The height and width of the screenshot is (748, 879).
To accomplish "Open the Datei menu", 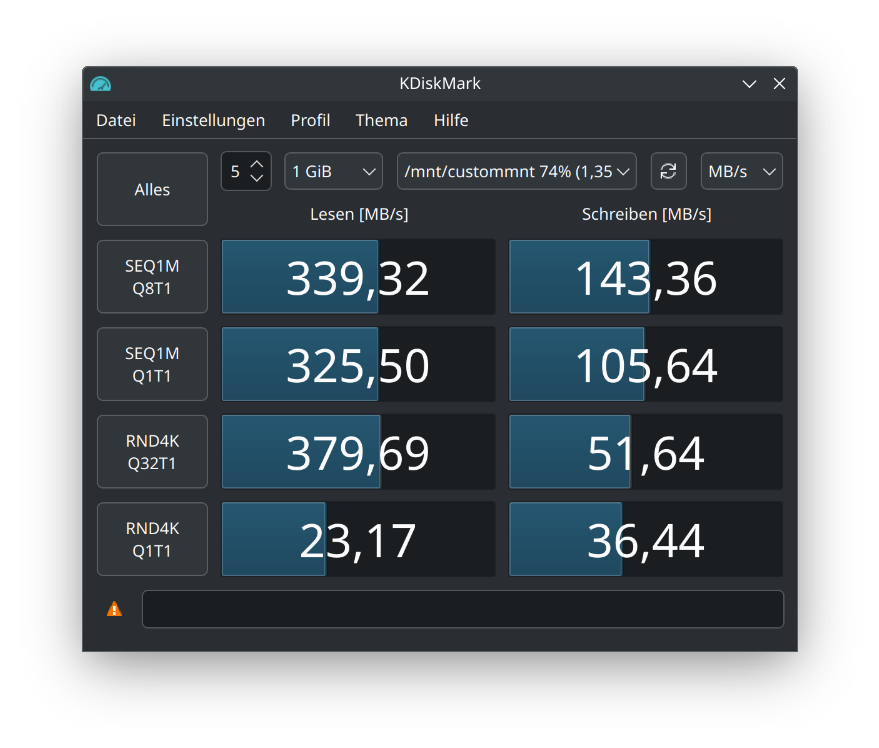I will [116, 120].
